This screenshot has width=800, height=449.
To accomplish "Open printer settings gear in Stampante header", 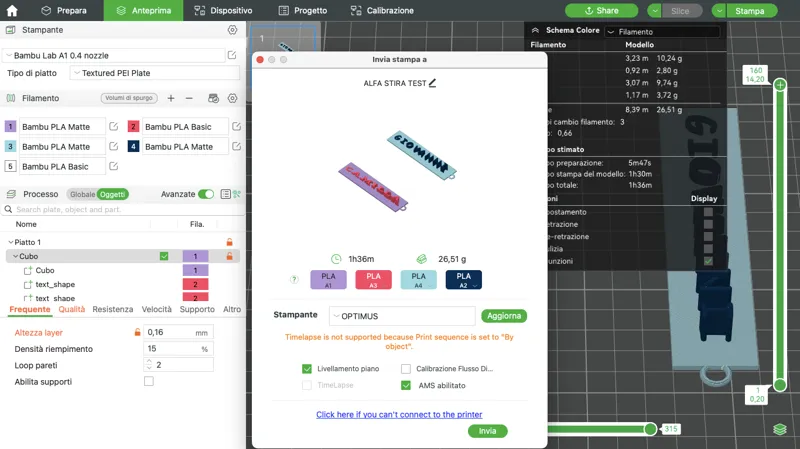I will (x=232, y=30).
